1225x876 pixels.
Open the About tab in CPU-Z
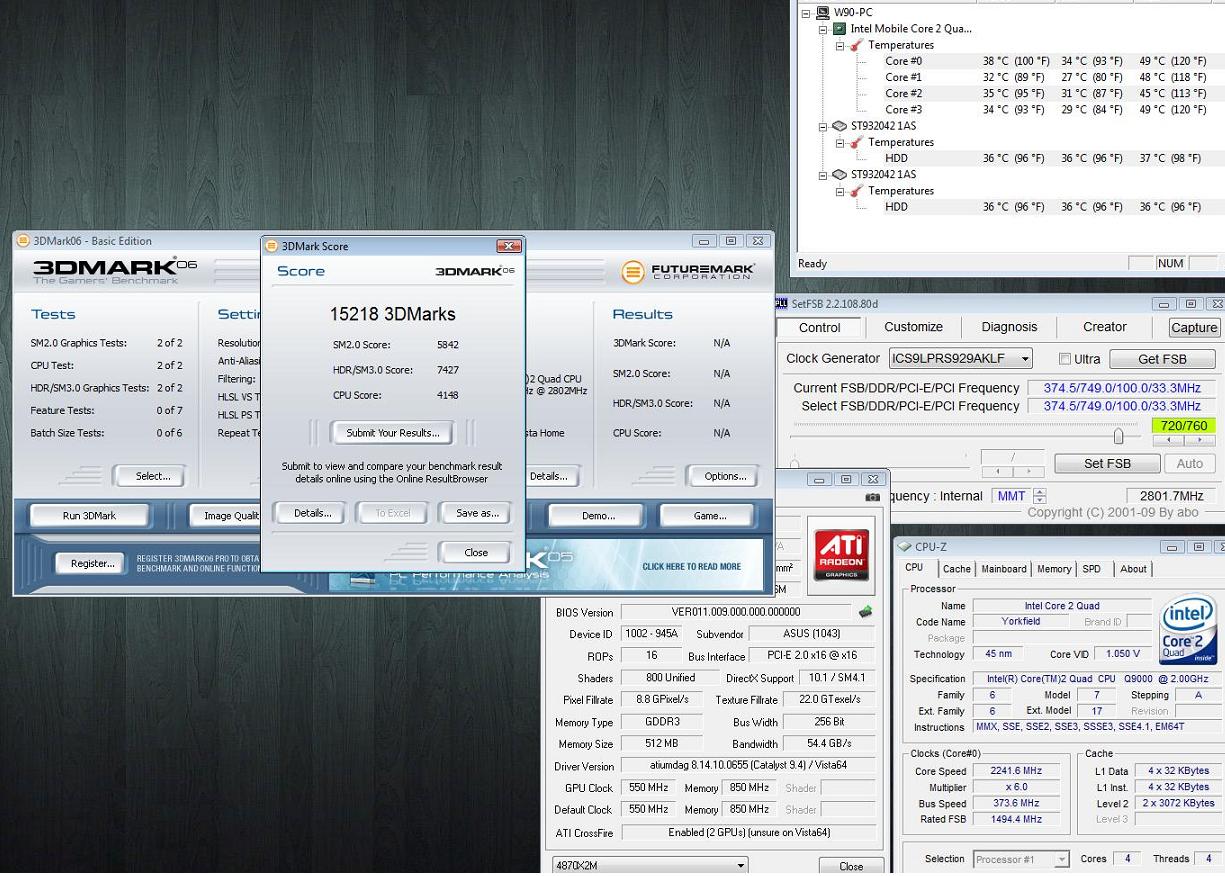tap(1133, 569)
